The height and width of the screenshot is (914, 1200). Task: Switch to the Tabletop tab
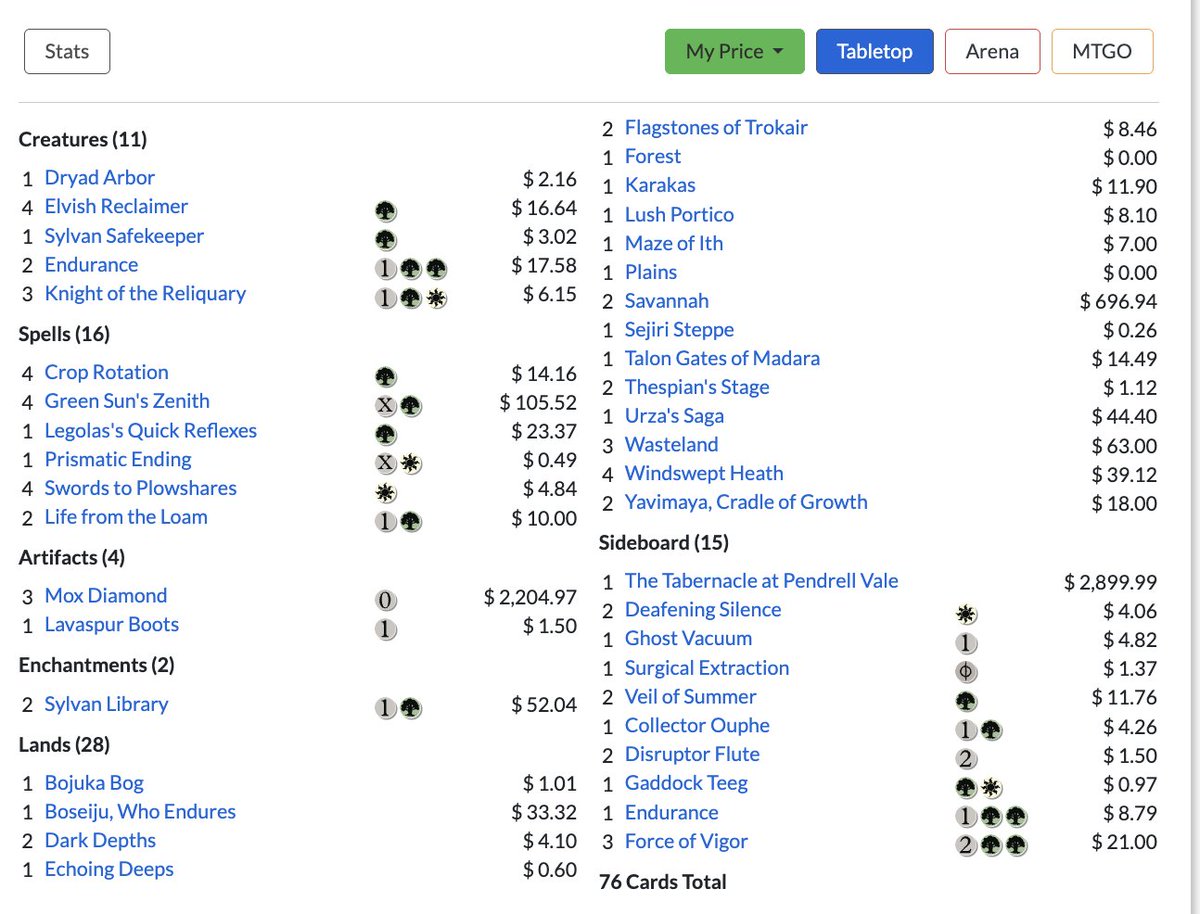874,52
